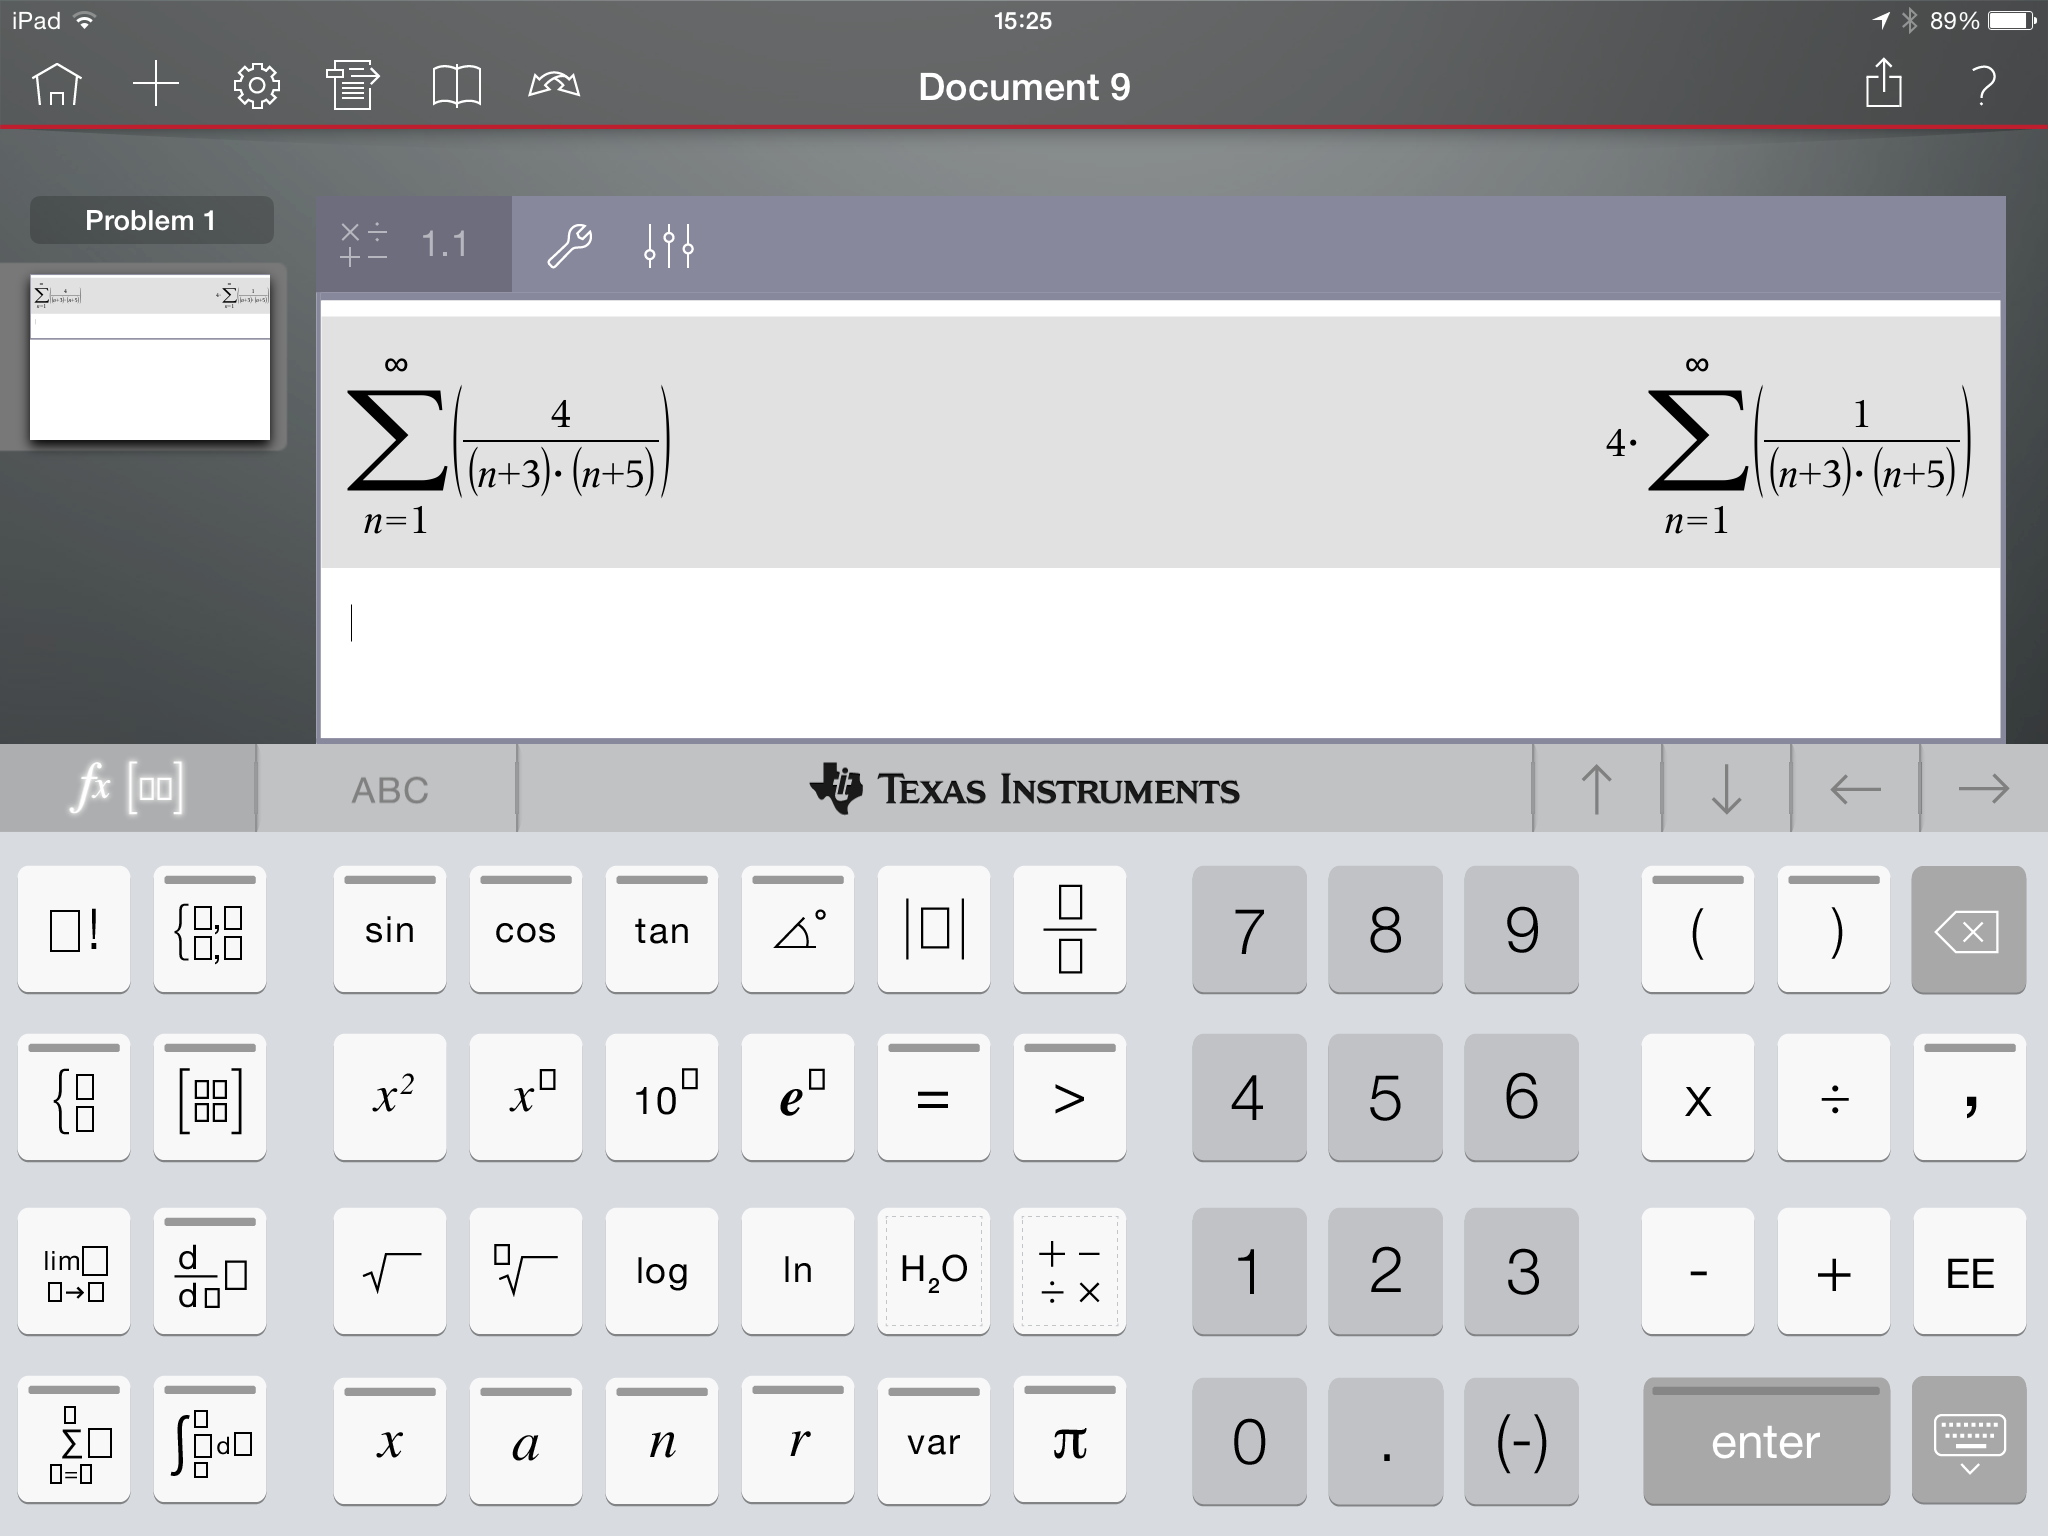This screenshot has width=2048, height=1536.
Task: Insert the pi symbol
Action: click(x=1069, y=1442)
